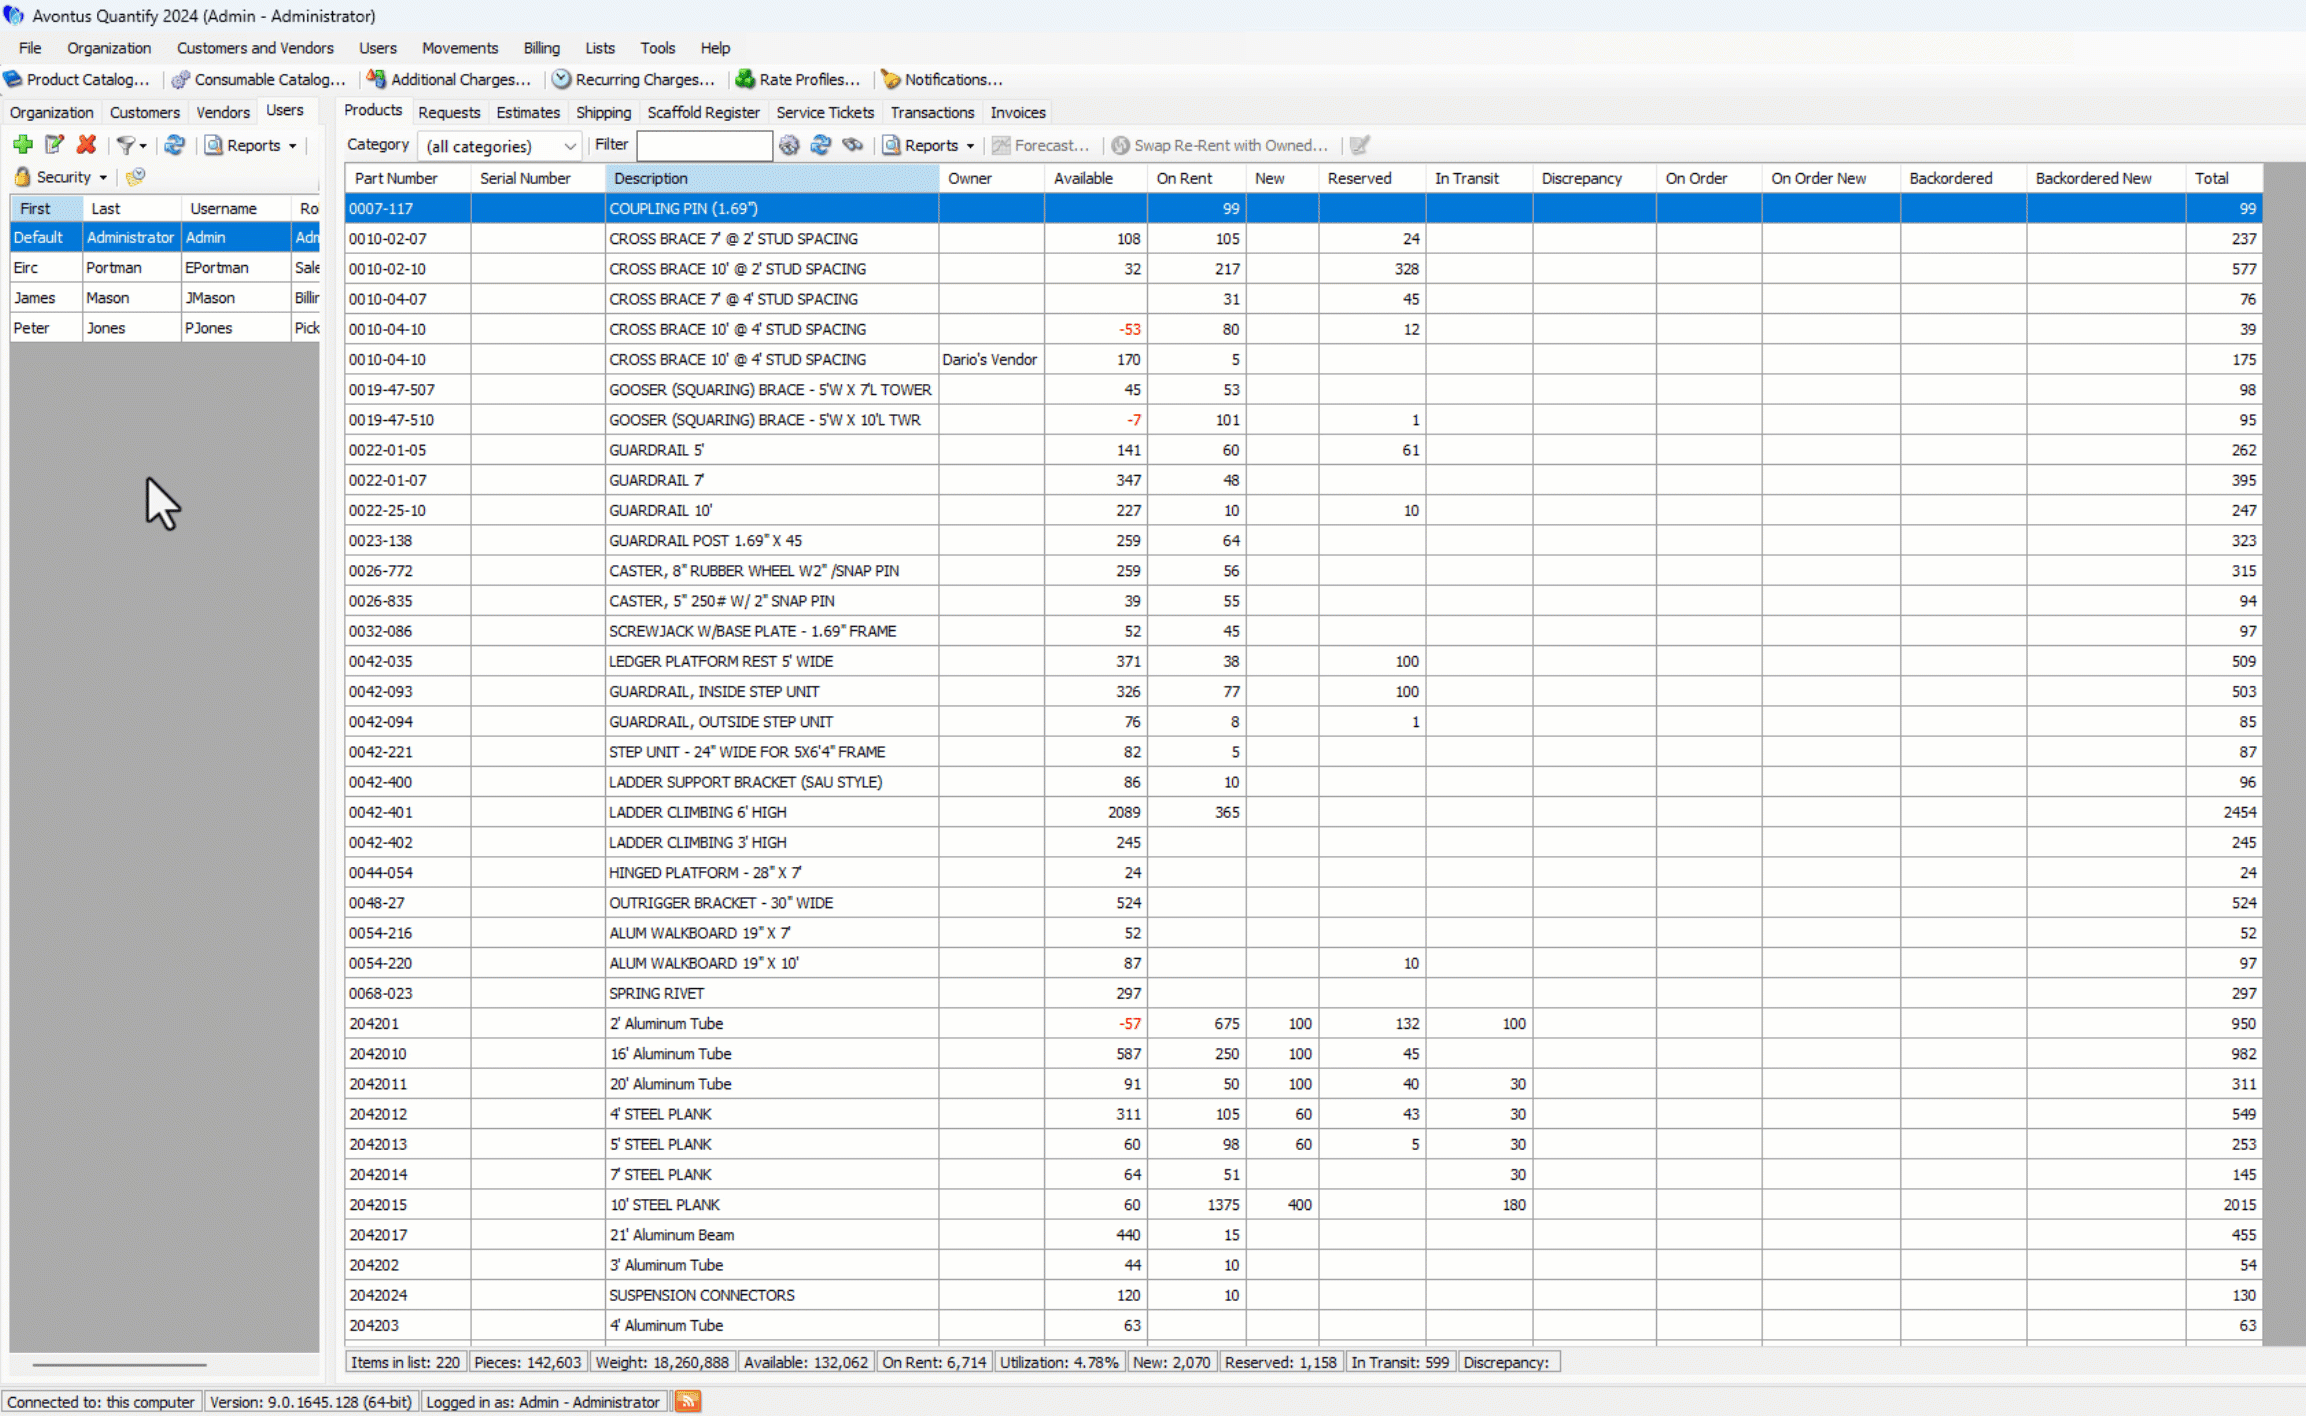Screen dimensions: 2306x1416
Task: Open the filter funnel dropdown arrow
Action: pos(142,145)
